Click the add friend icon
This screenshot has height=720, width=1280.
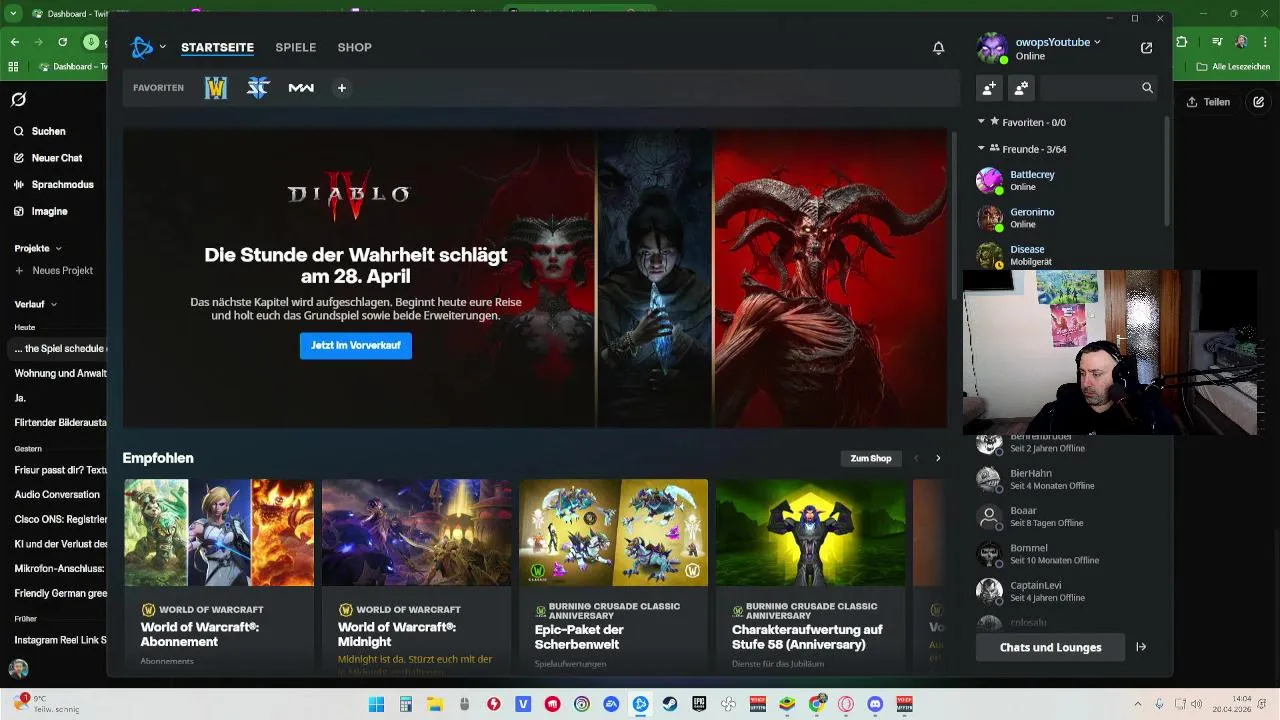pyautogui.click(x=989, y=88)
